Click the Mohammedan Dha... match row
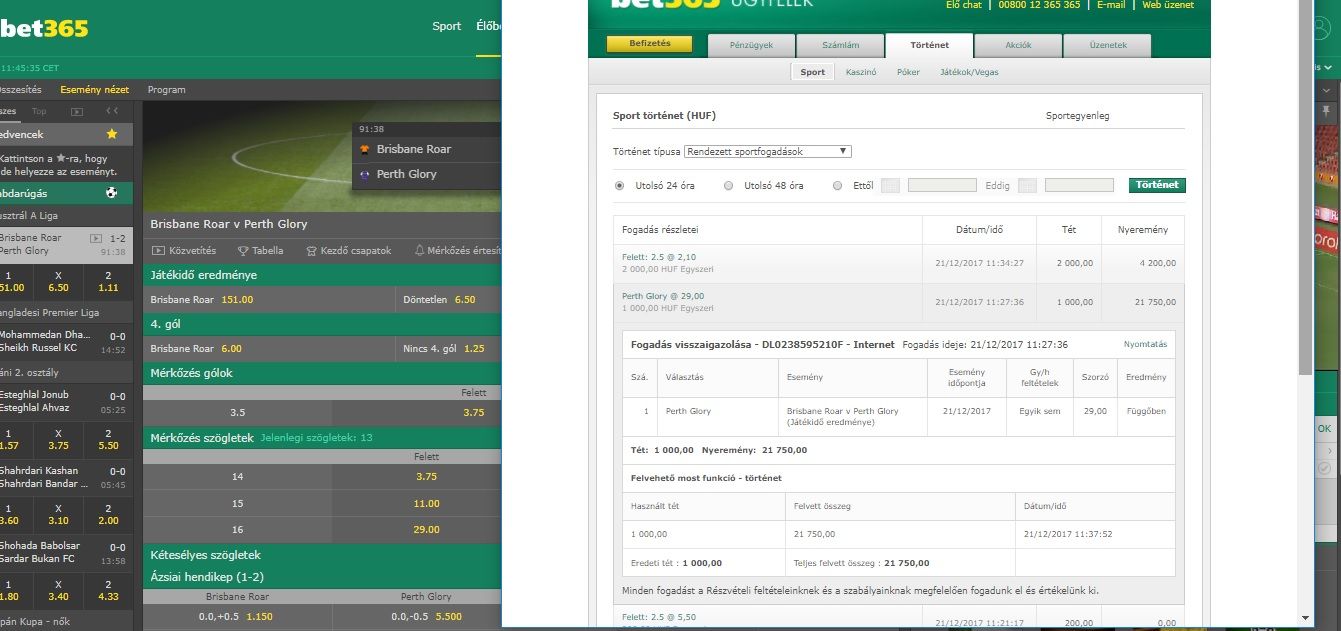Viewport: 1341px width, 631px height. [66, 341]
